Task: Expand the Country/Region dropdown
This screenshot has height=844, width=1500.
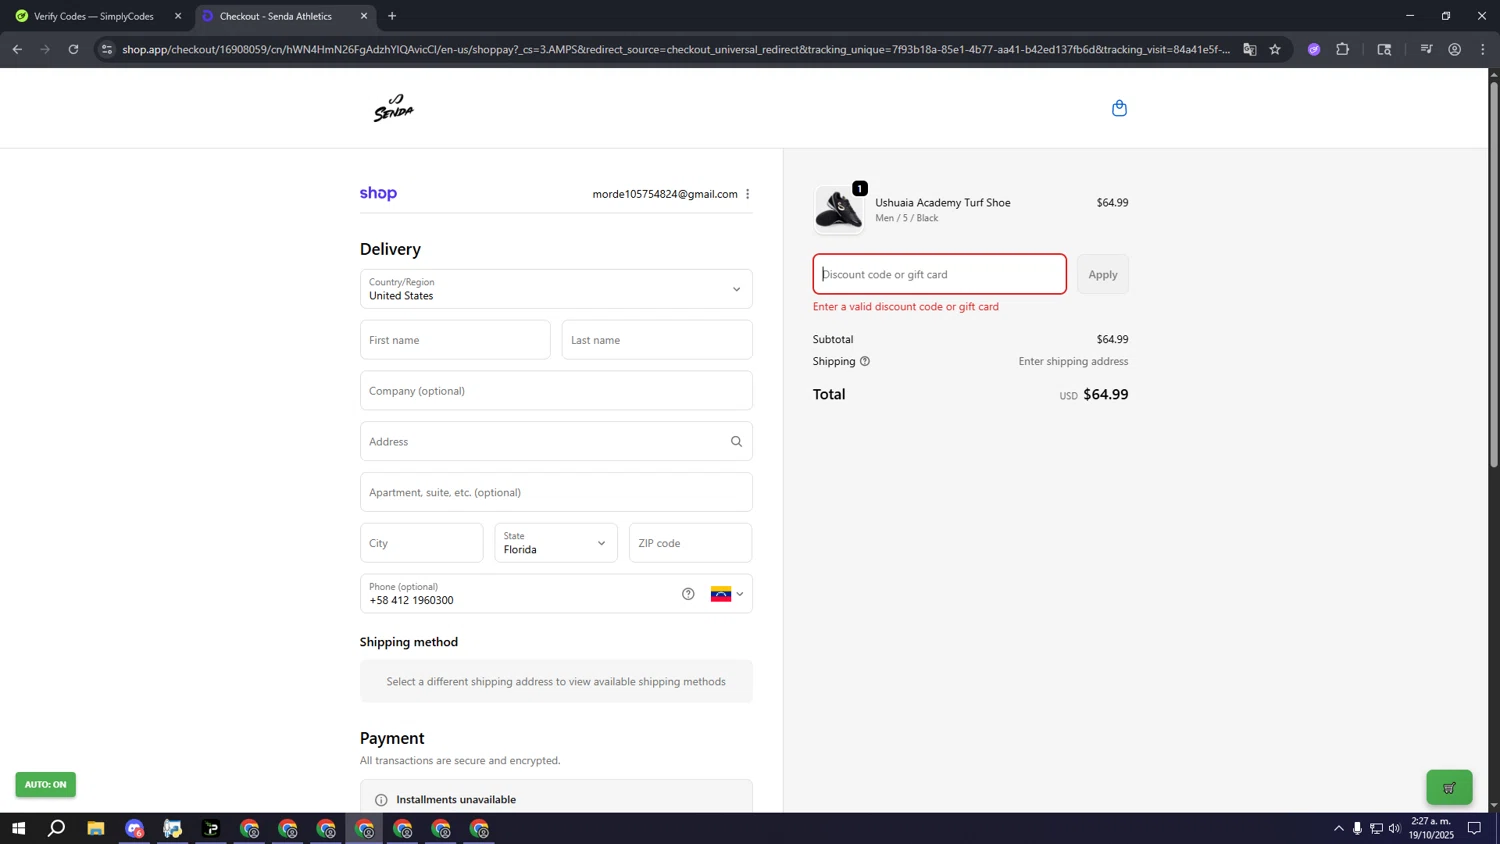Action: (556, 289)
